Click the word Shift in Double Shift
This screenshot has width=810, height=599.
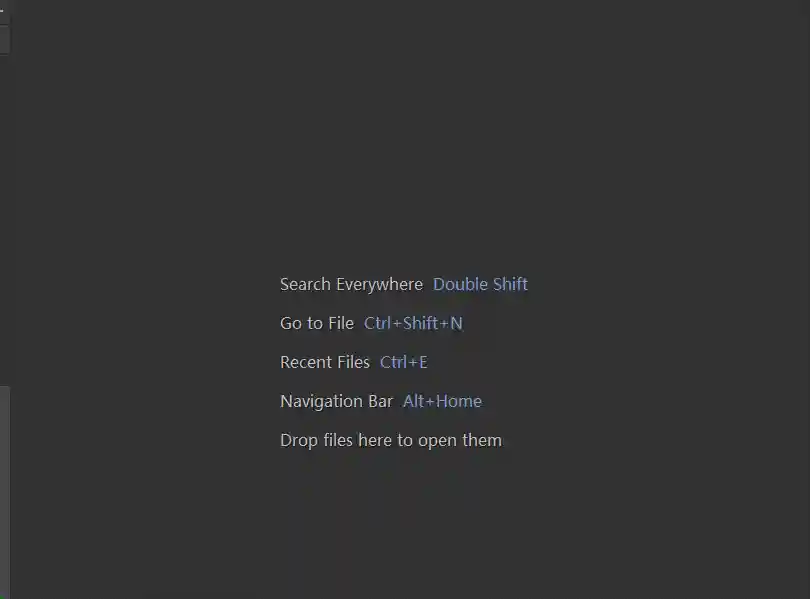point(510,285)
